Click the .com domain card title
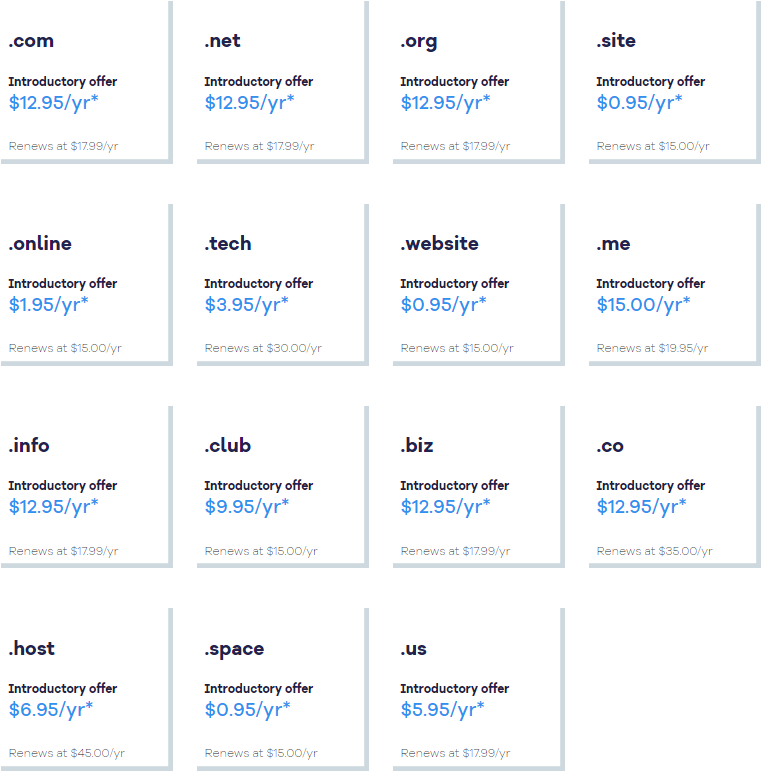This screenshot has height=784, width=762. coord(31,41)
